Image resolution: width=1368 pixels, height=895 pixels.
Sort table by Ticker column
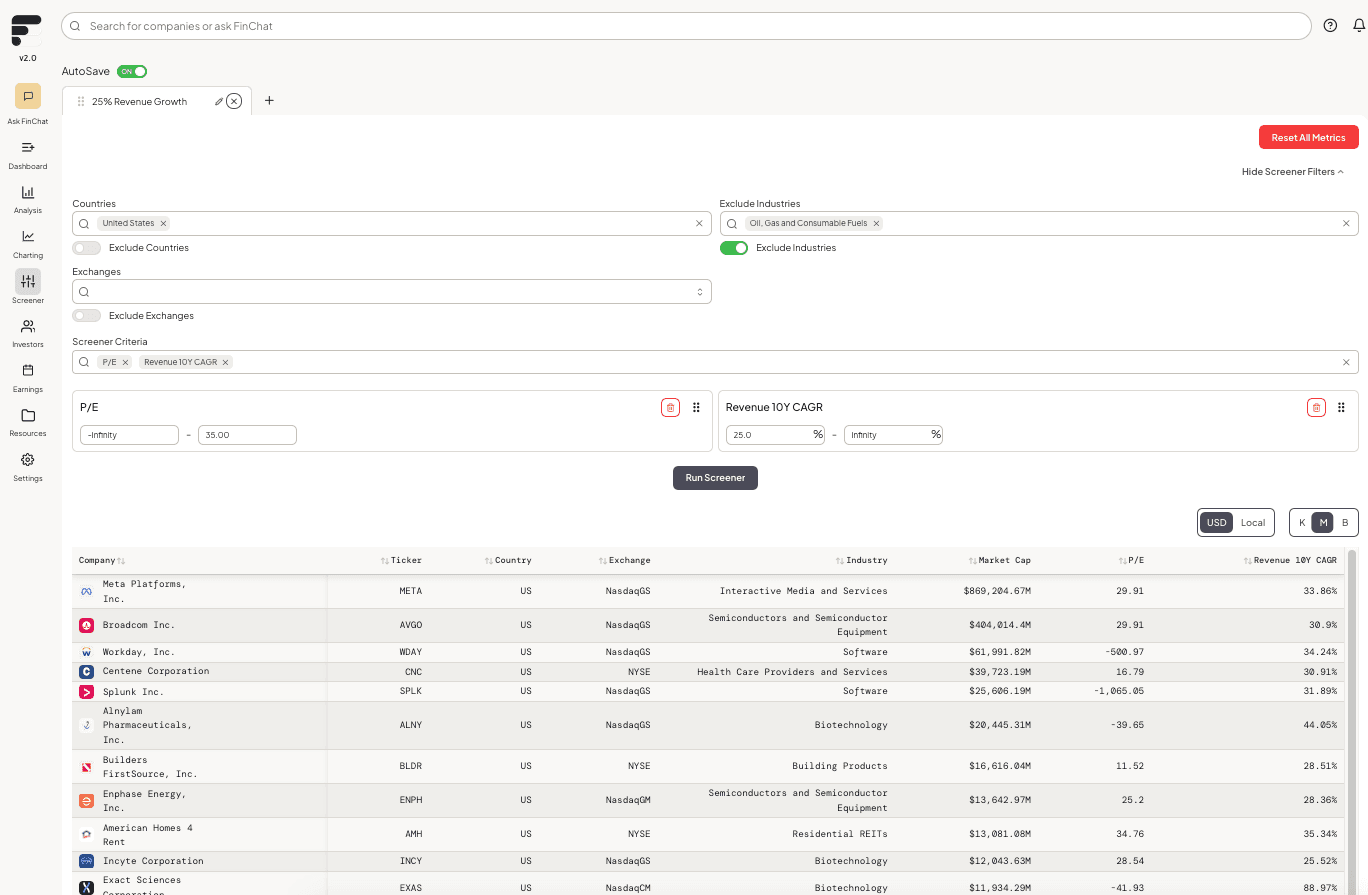(x=401, y=560)
